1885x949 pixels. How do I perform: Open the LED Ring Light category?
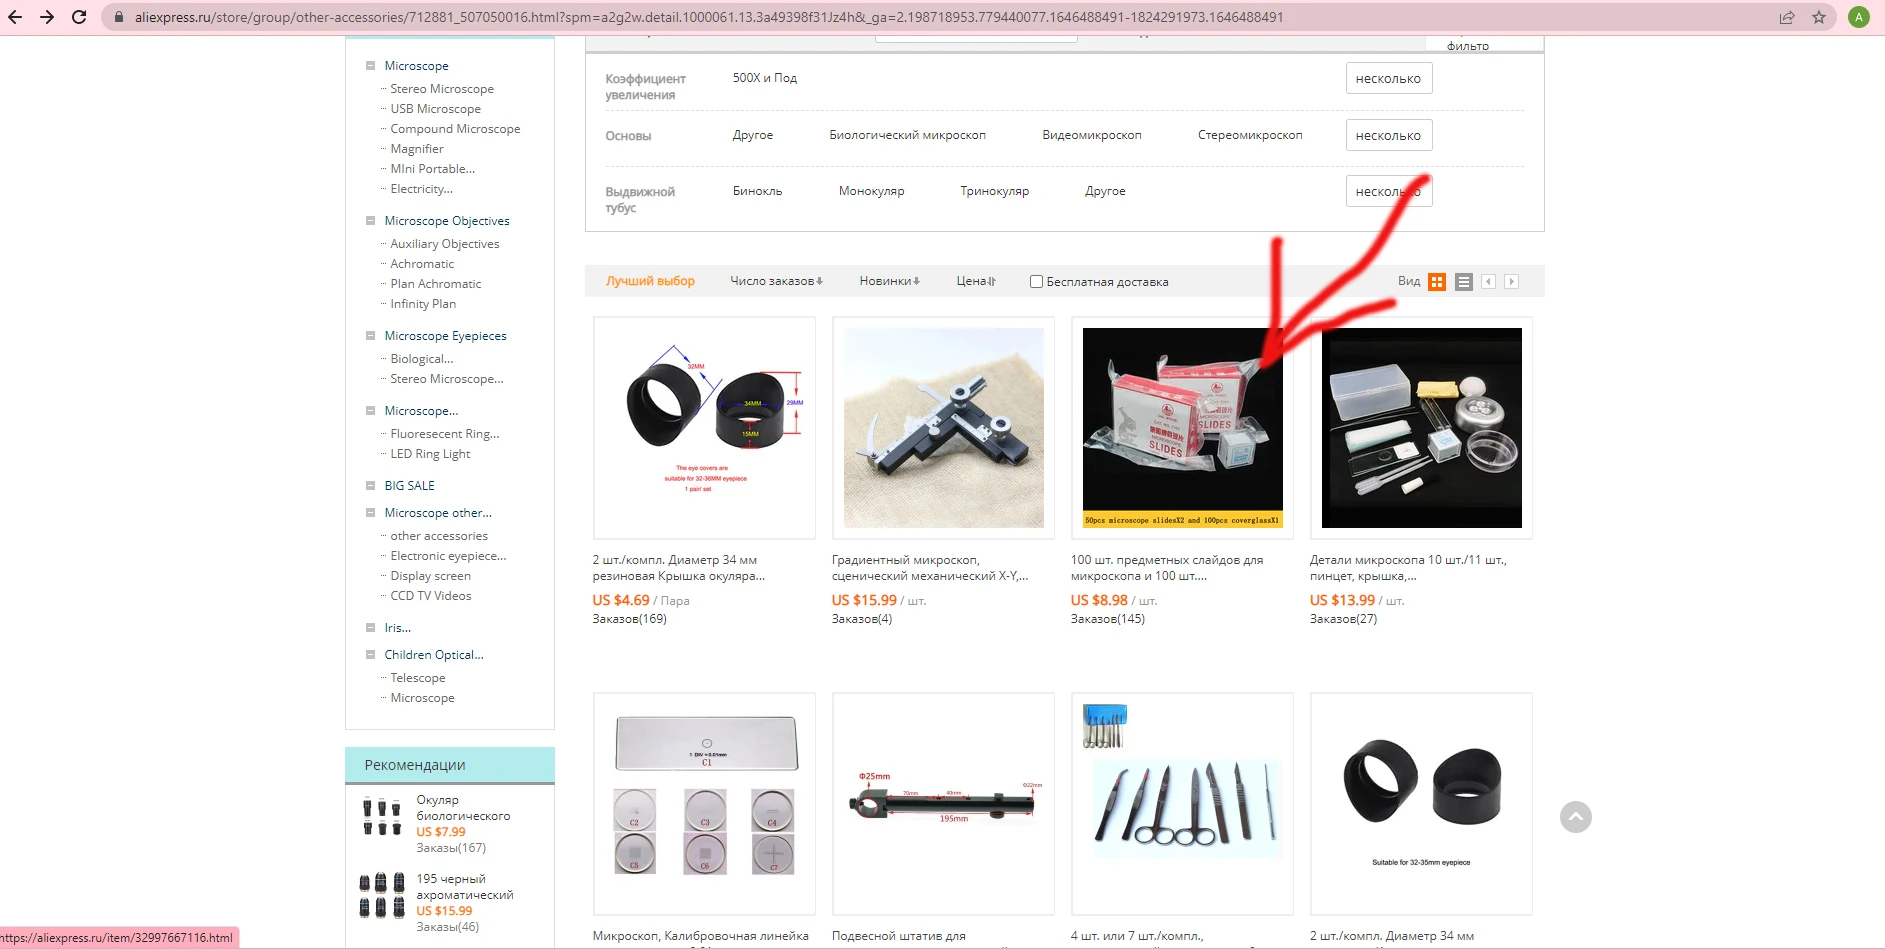click(430, 454)
